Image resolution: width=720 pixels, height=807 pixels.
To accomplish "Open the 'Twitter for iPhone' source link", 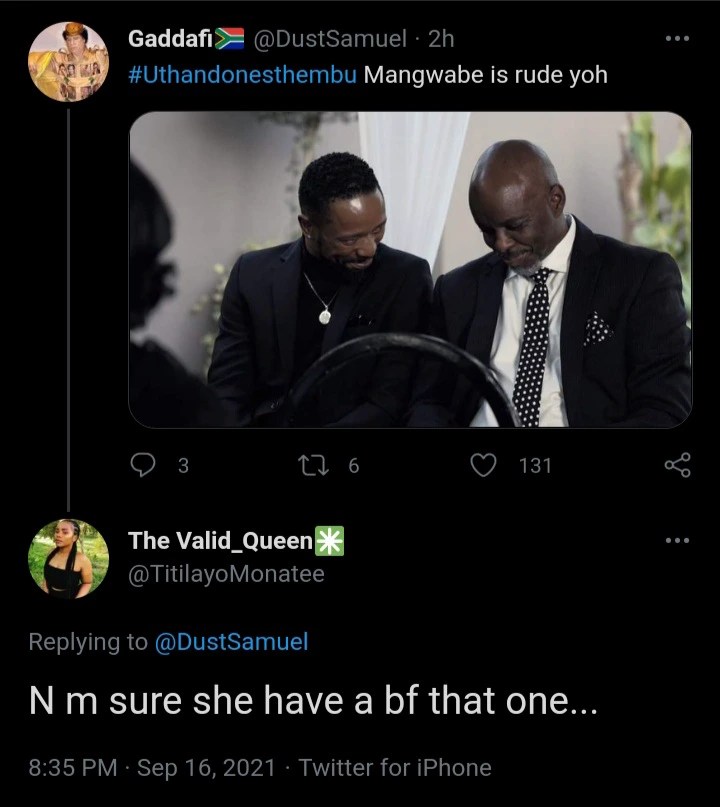I will tap(395, 768).
